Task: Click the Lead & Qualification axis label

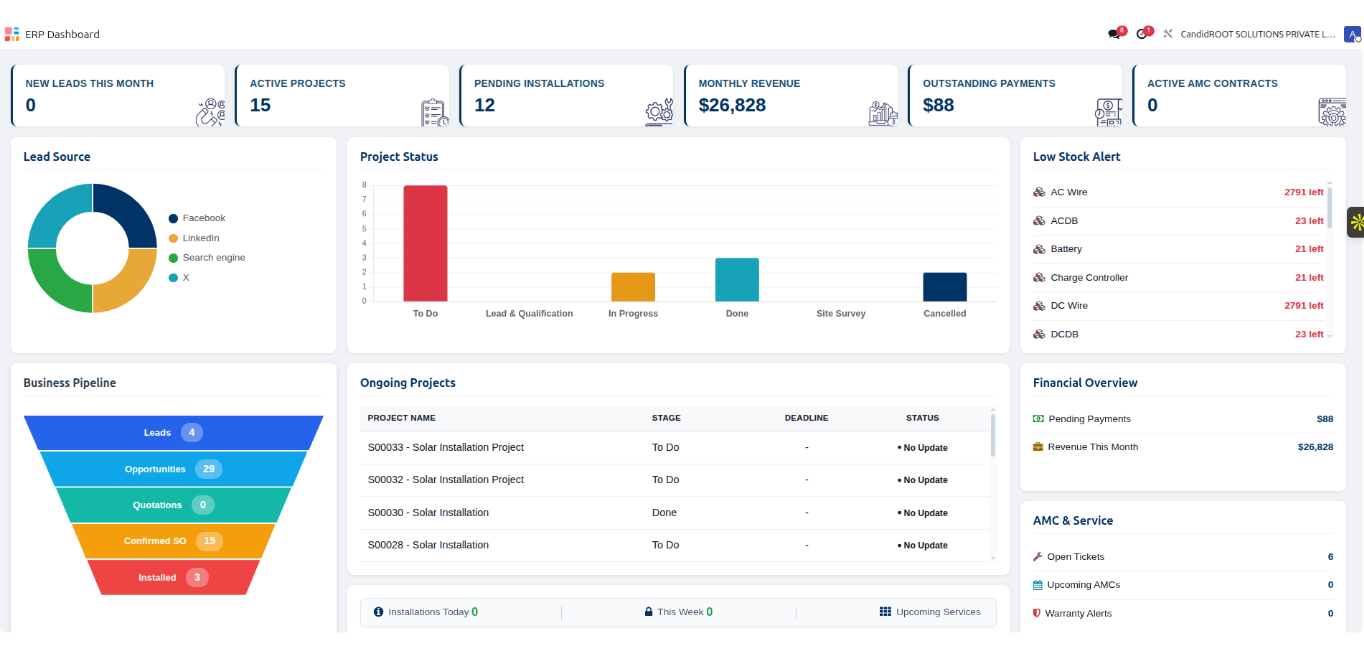Action: (529, 314)
